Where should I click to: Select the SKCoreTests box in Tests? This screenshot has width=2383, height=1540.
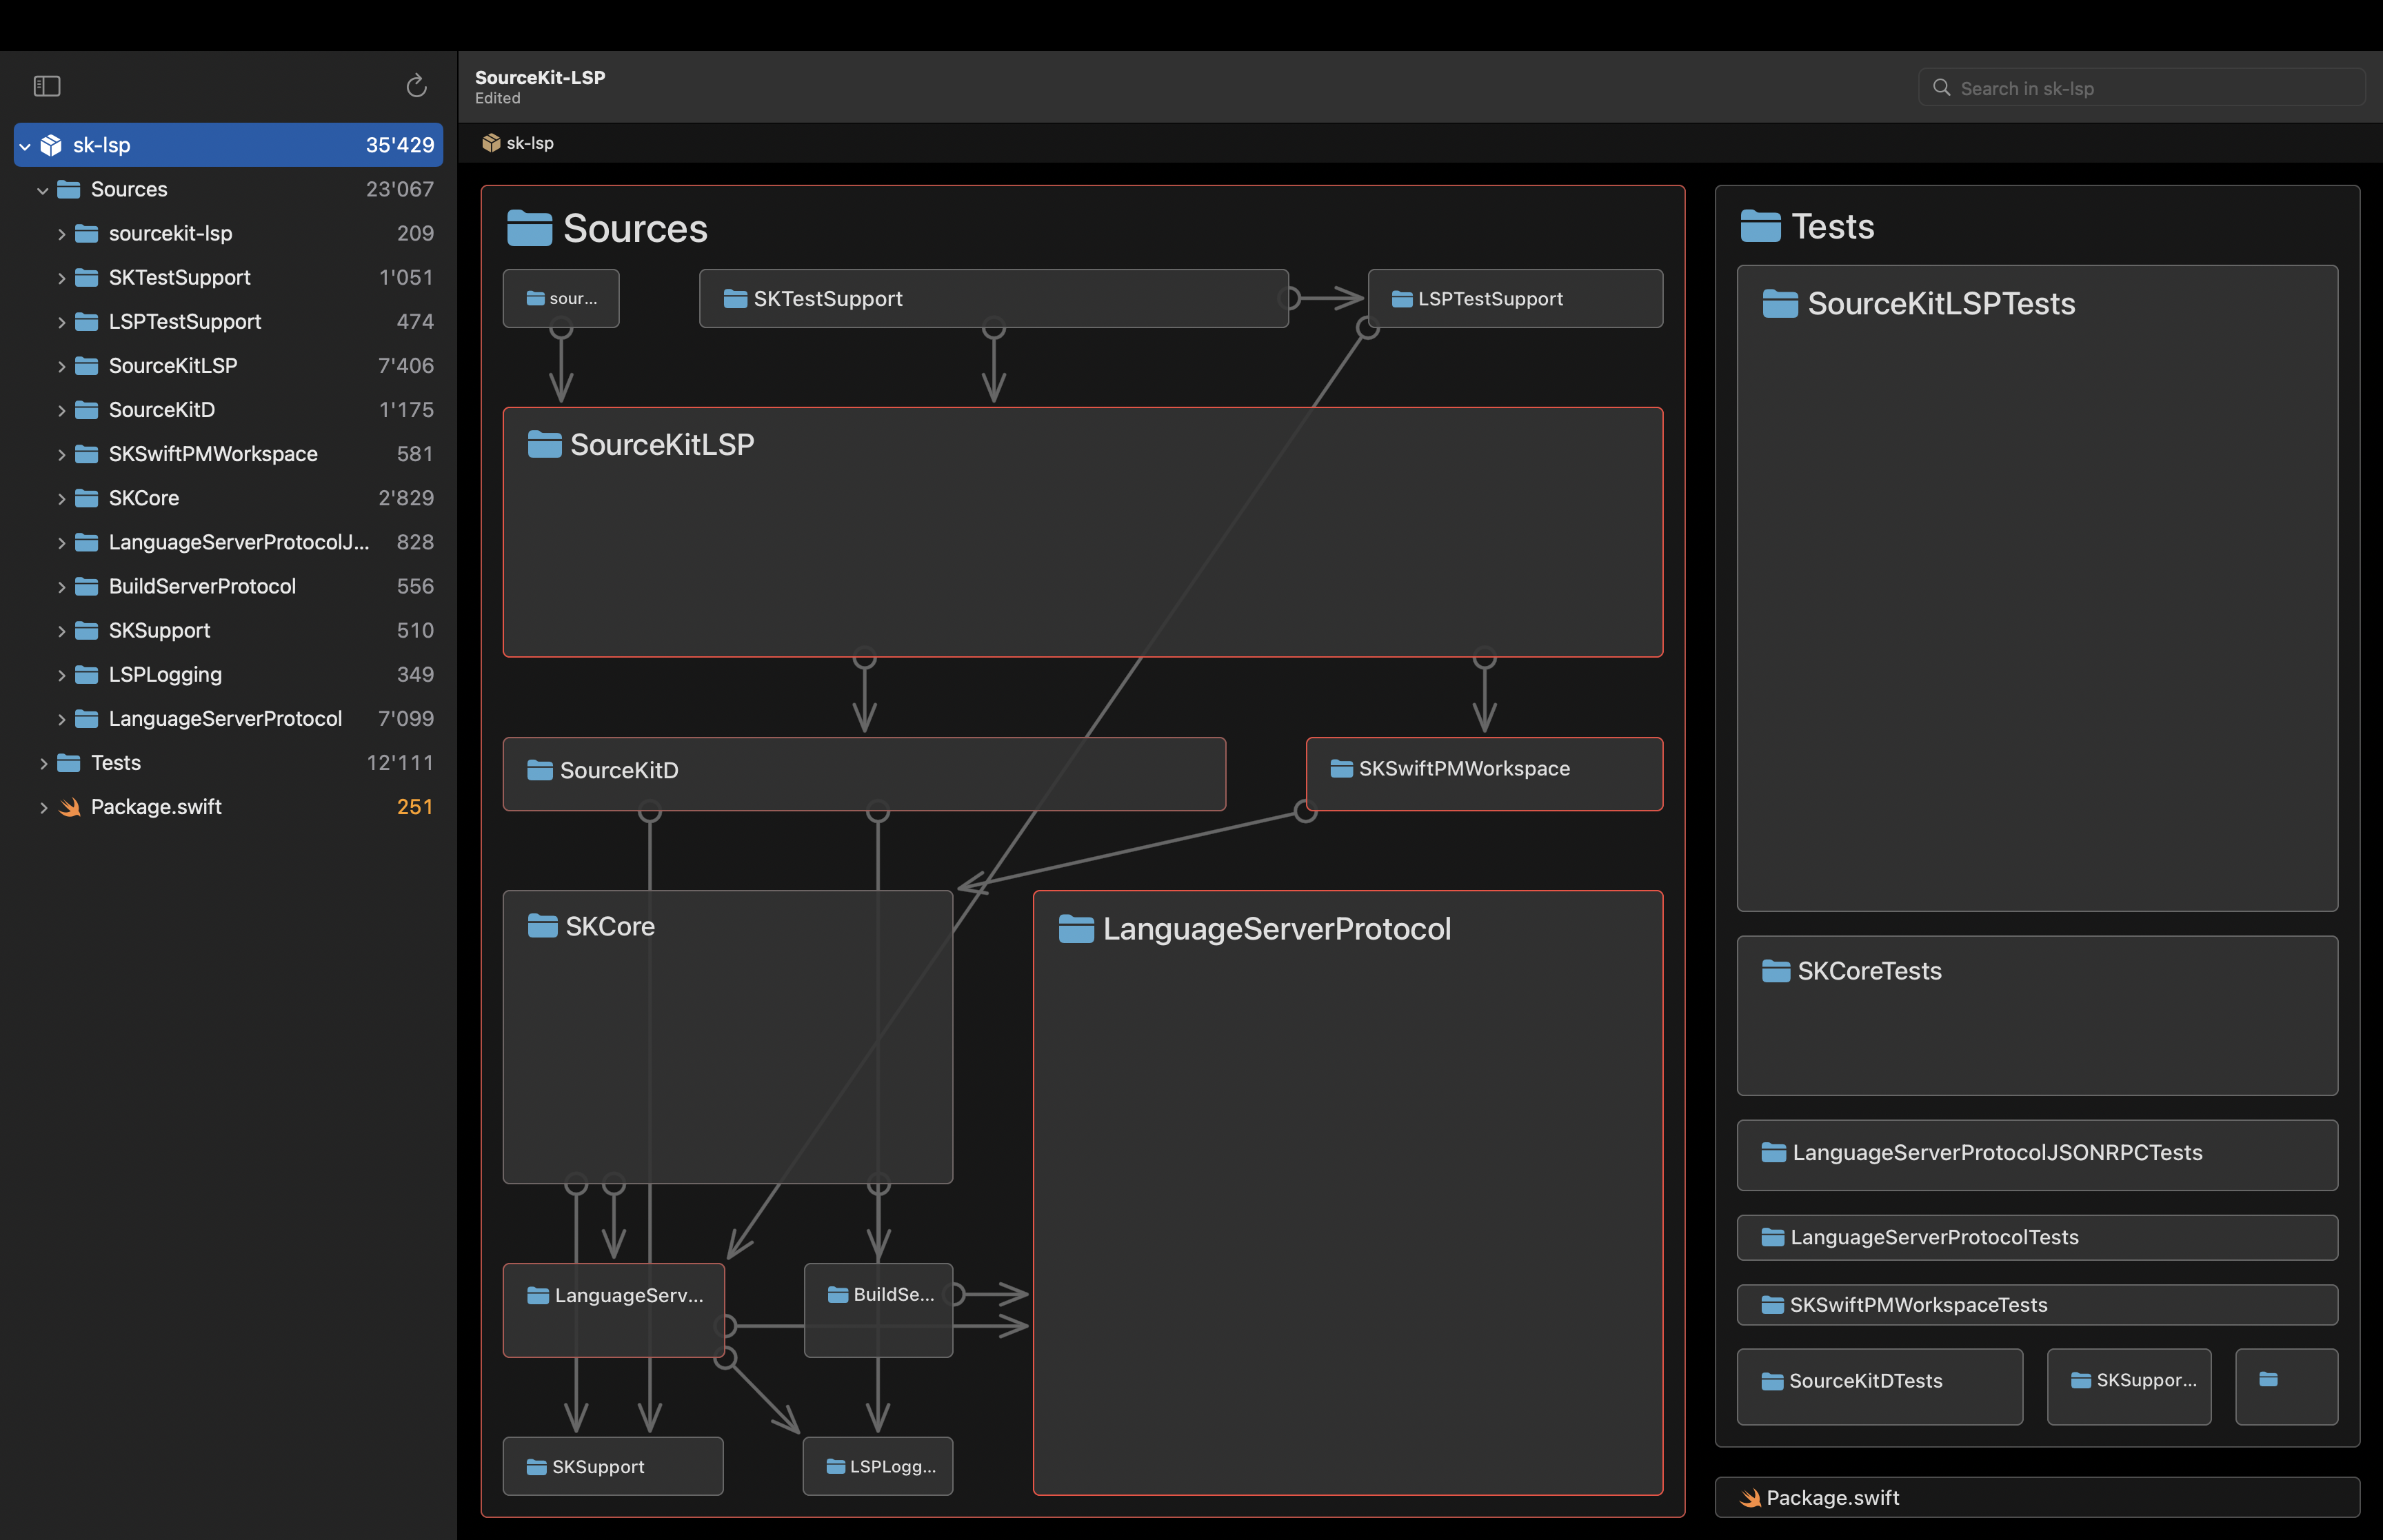click(x=2037, y=1015)
